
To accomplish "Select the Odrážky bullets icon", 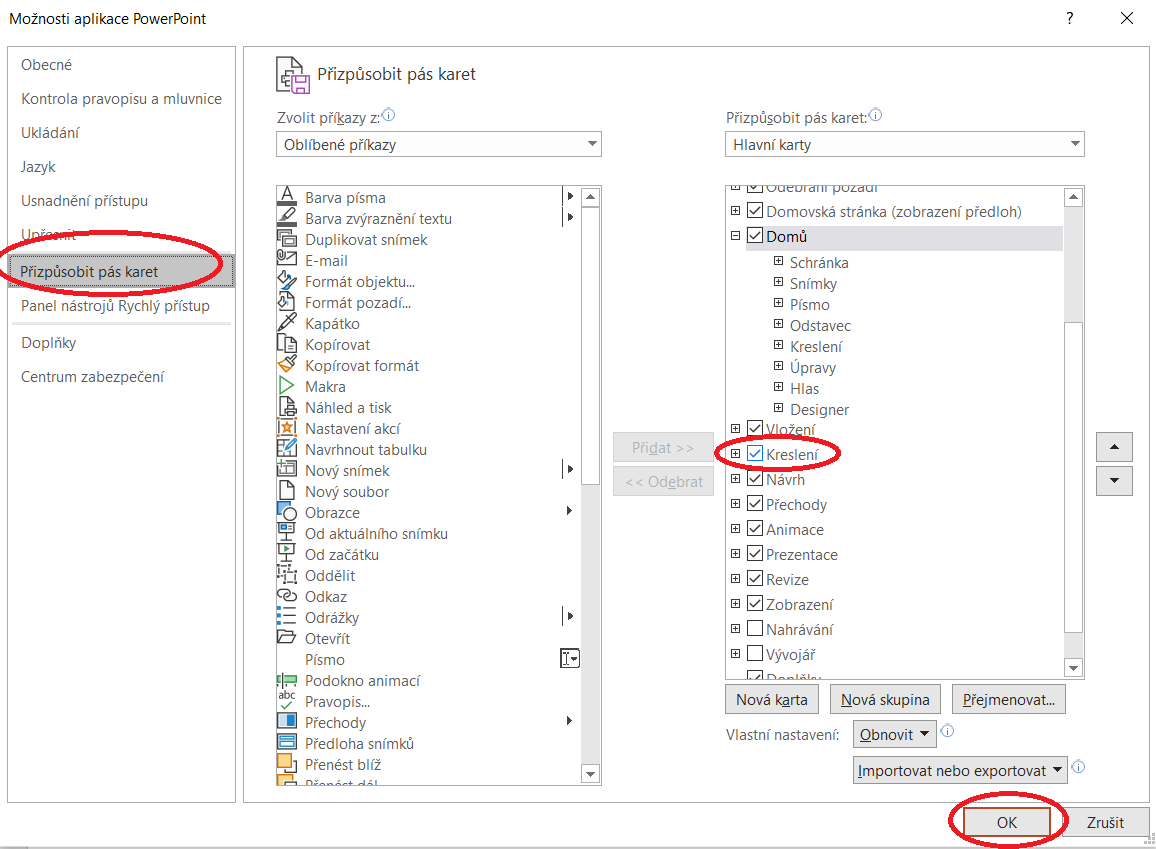I will 286,617.
